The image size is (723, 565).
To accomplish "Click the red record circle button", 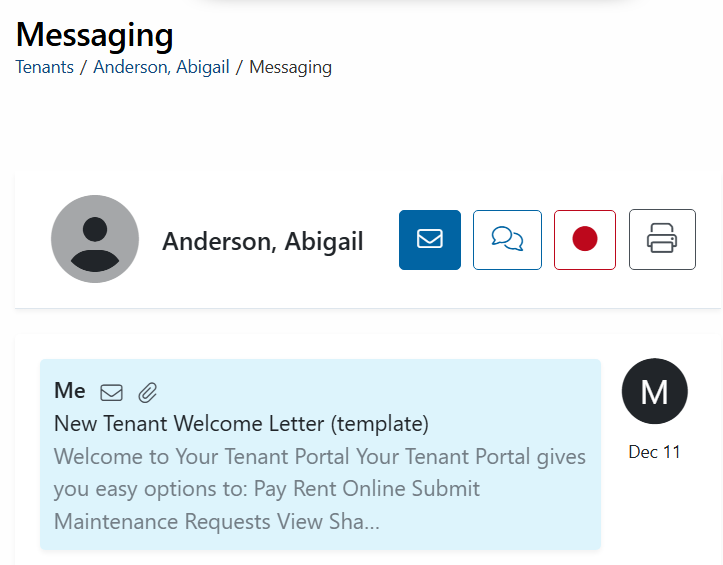I will pos(585,240).
